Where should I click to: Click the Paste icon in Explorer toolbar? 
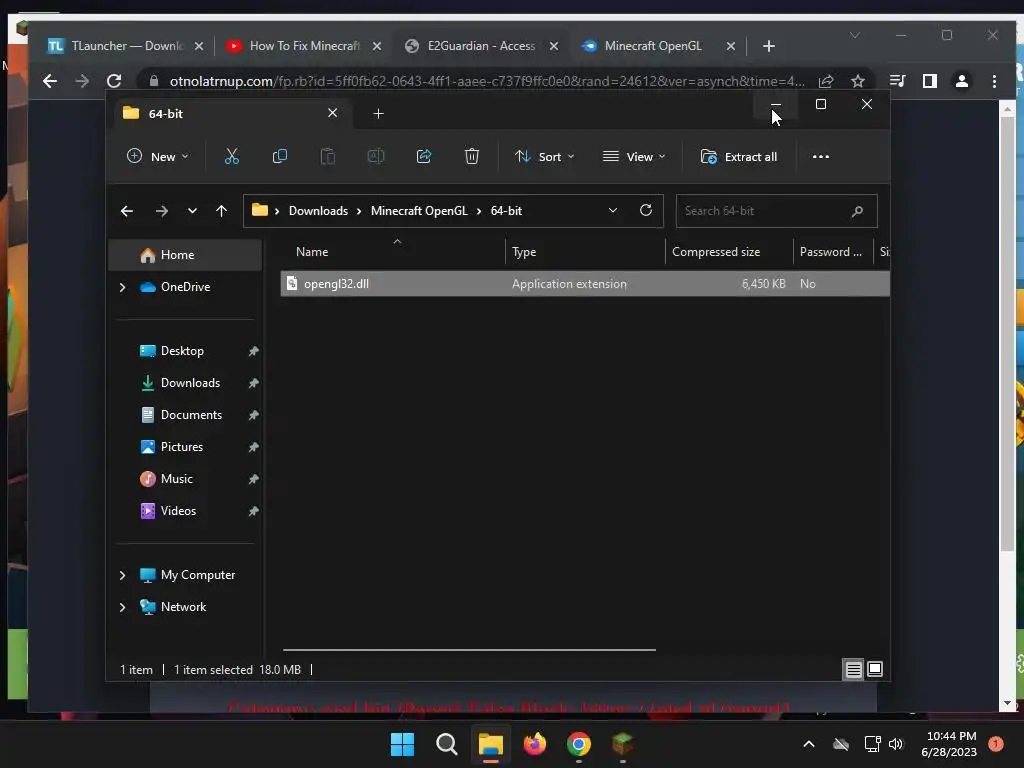328,157
